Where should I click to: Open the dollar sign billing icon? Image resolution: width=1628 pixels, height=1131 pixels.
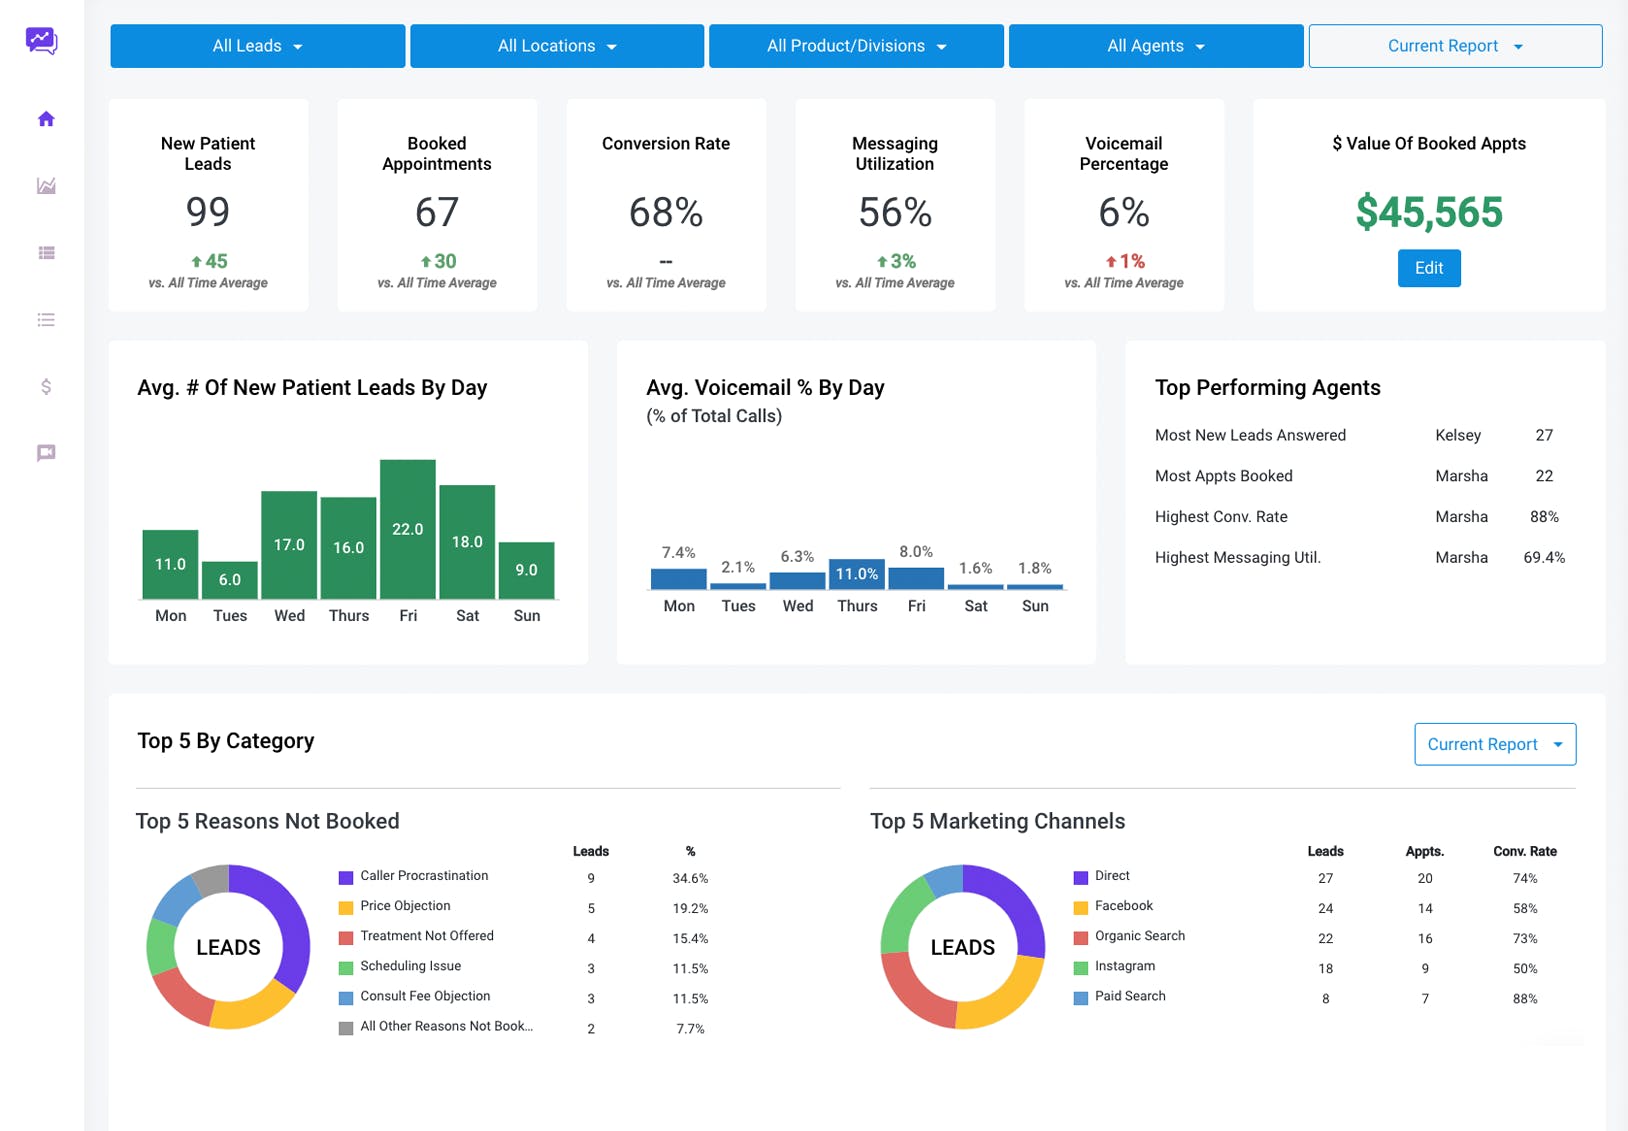46,387
